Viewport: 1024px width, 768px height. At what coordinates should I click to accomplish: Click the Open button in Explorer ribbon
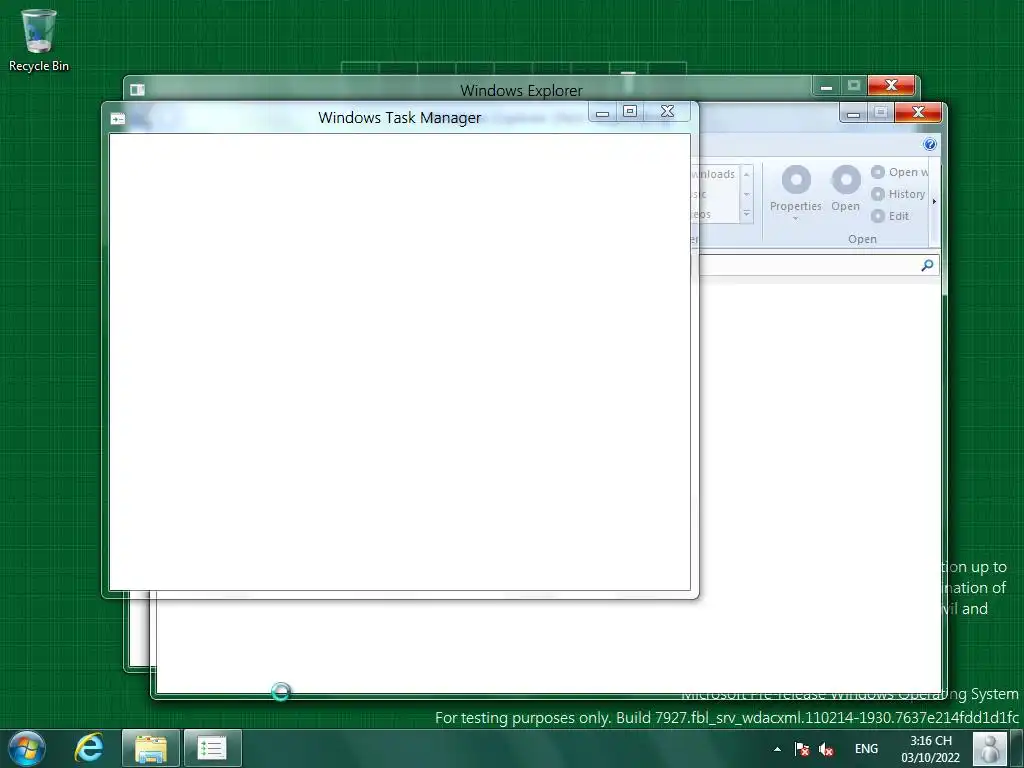846,189
